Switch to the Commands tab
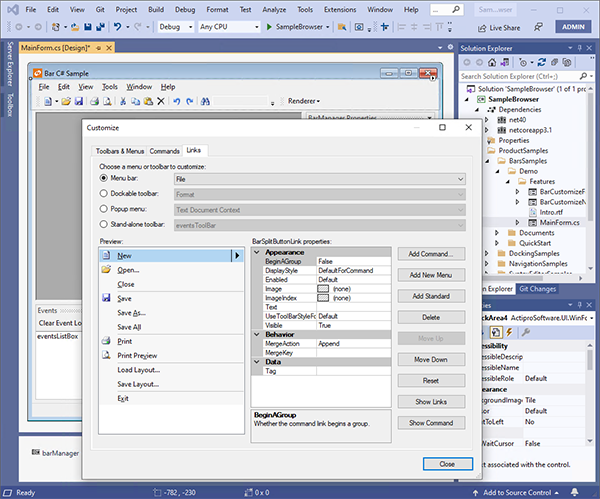Image resolution: width=600 pixels, height=499 pixels. pos(165,151)
